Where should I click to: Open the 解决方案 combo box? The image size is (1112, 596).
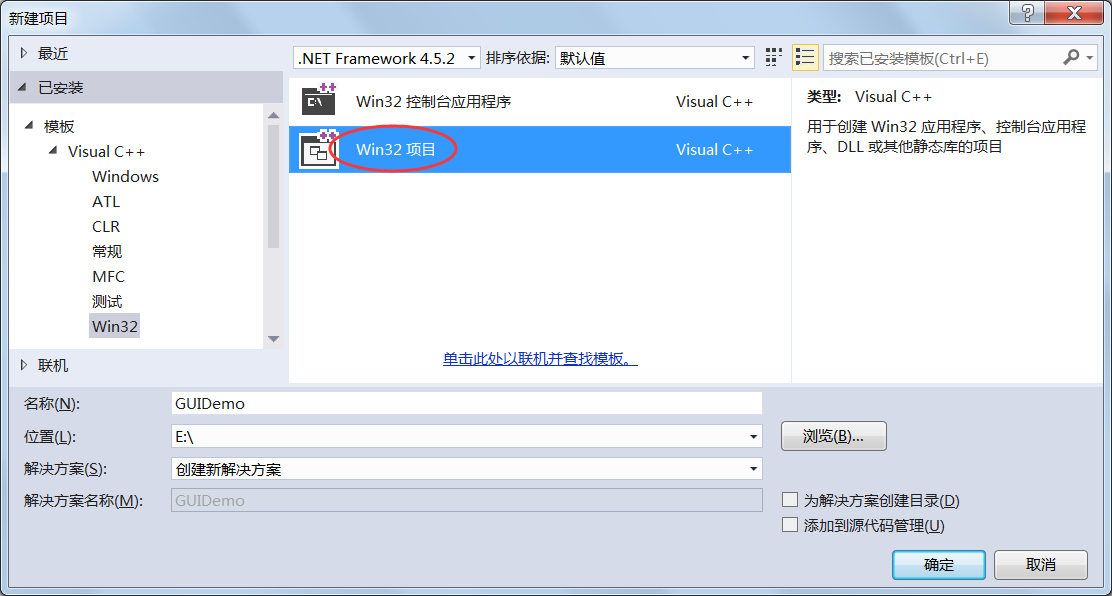point(466,469)
